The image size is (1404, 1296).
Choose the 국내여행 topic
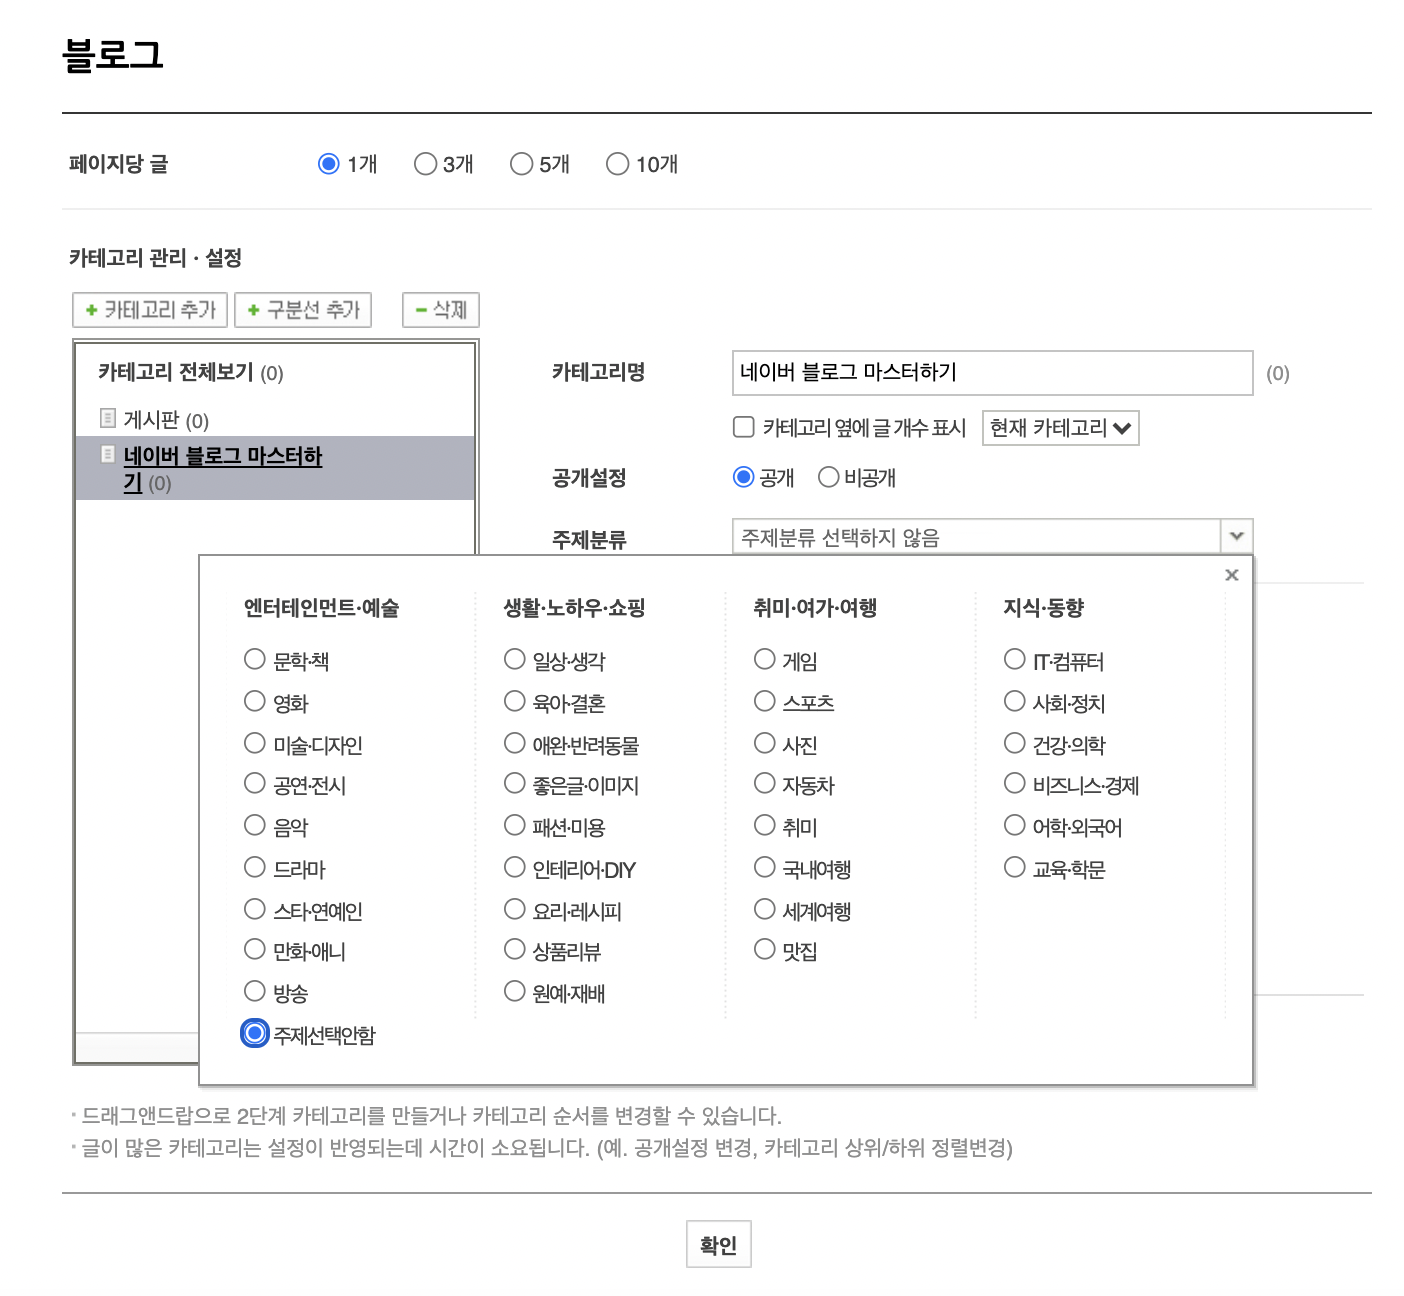click(x=765, y=867)
